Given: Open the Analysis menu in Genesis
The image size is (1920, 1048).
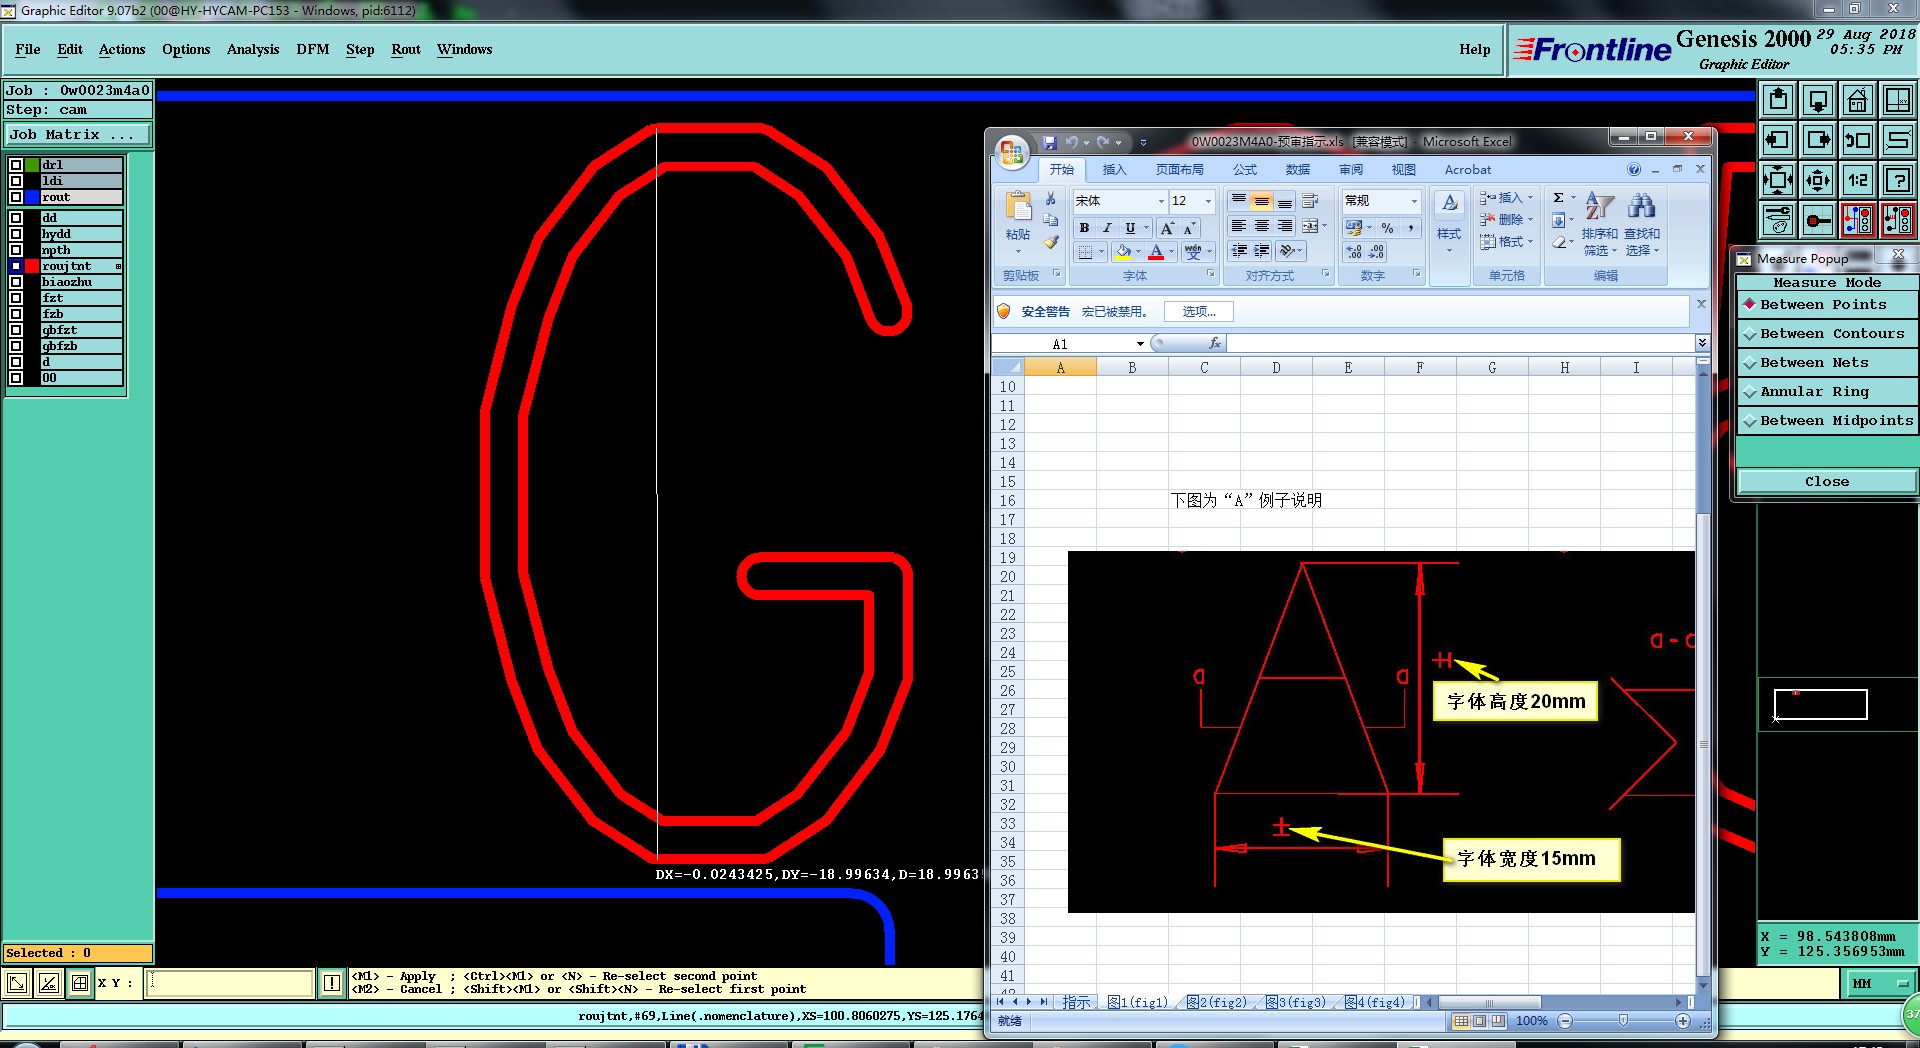Looking at the screenshot, I should tap(253, 49).
